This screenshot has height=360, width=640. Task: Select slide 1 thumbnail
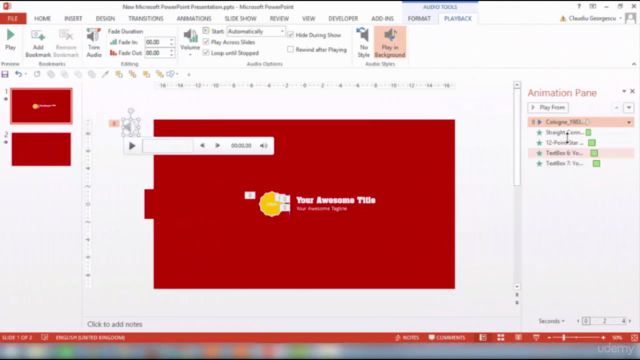pos(41,106)
